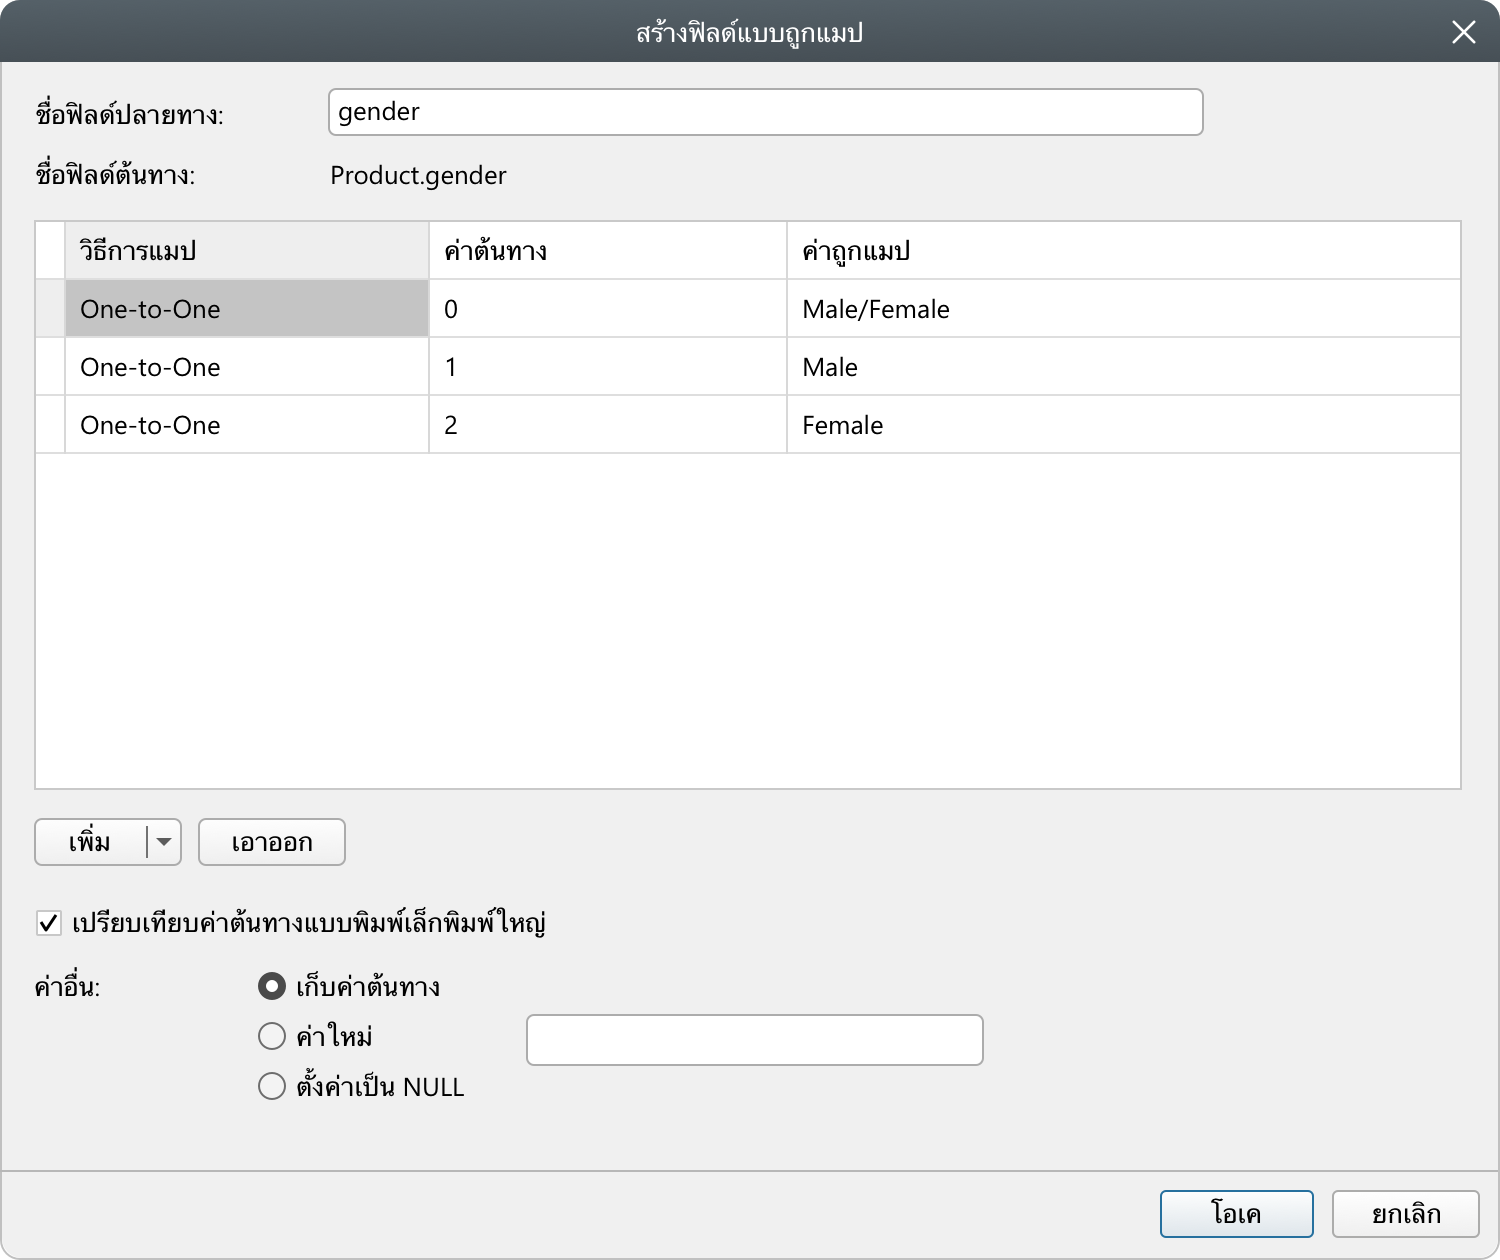
Task: Click the destination field name input 'gender'
Action: point(764,112)
